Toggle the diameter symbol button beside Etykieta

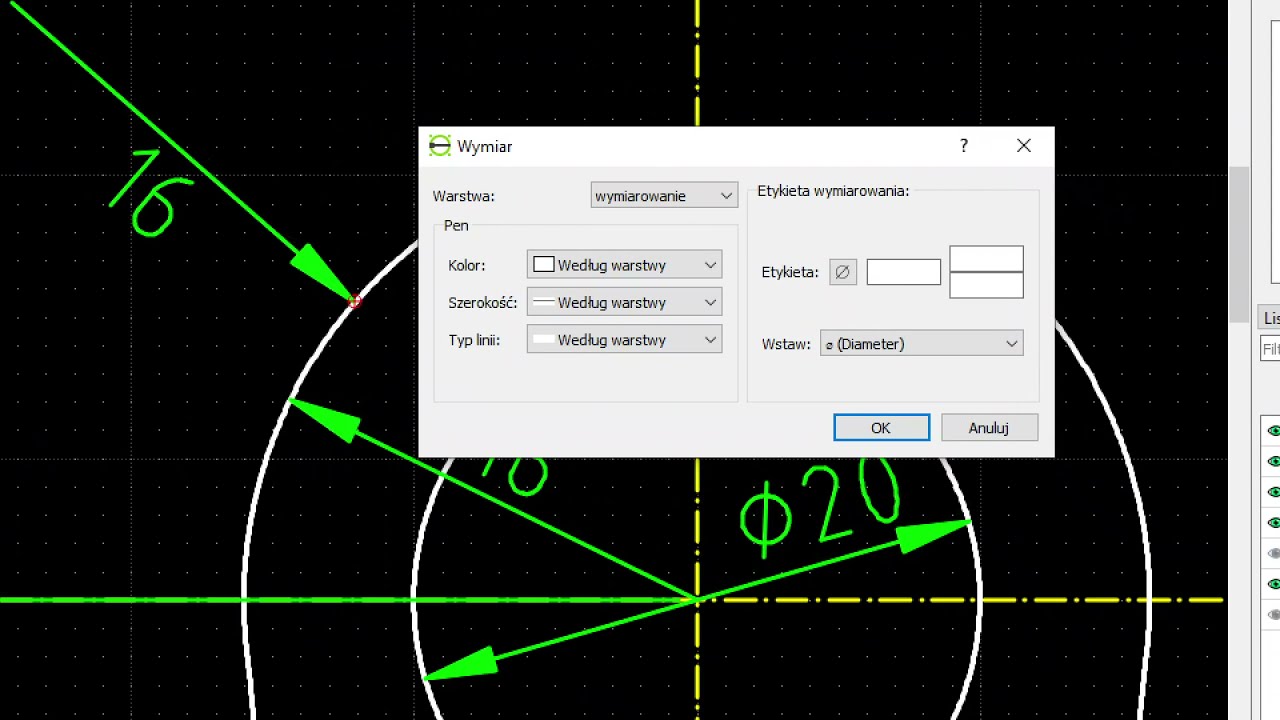(843, 272)
